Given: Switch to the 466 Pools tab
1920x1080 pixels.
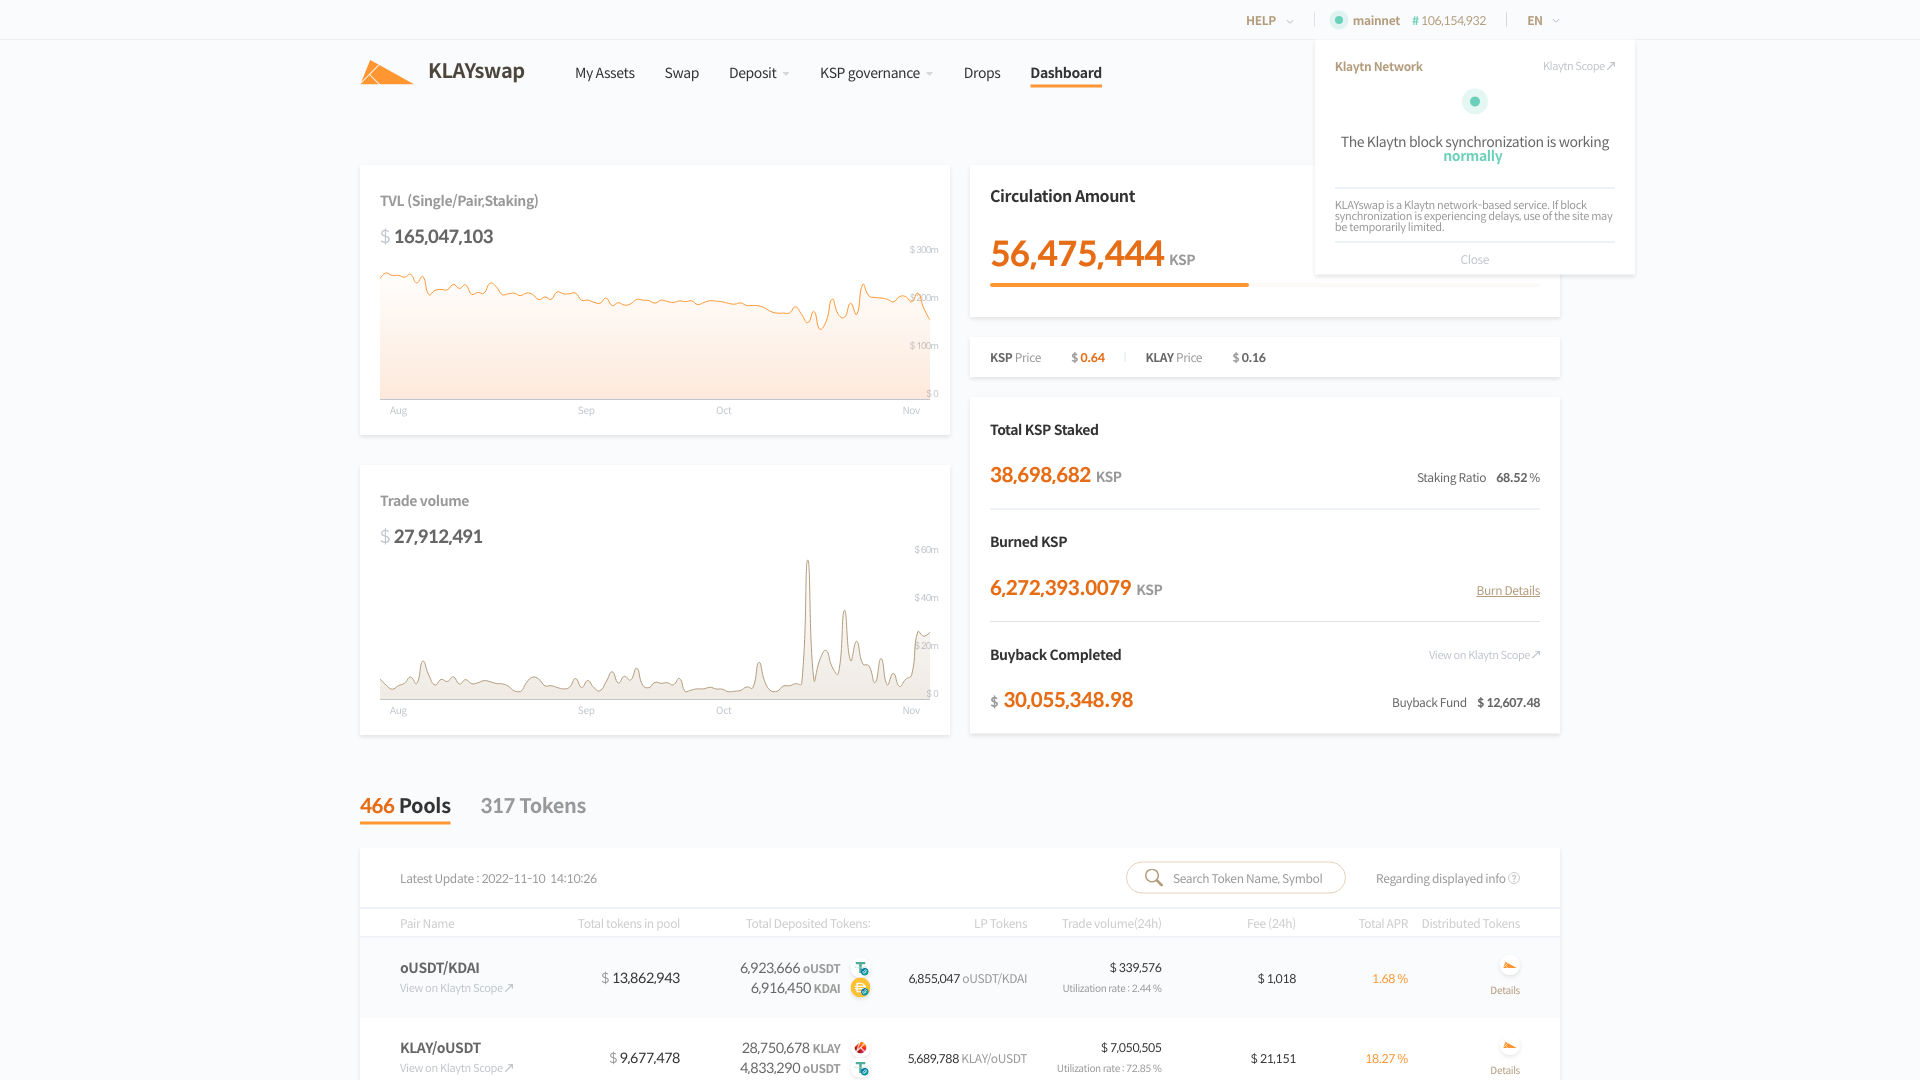Looking at the screenshot, I should click(x=405, y=806).
